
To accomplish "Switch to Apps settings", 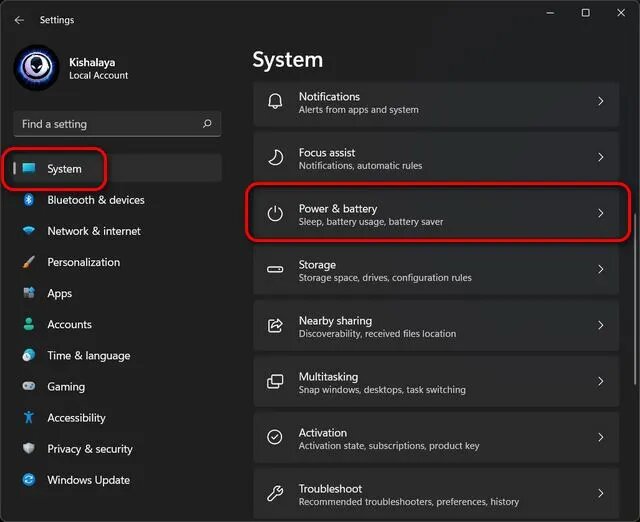I will (x=118, y=293).
